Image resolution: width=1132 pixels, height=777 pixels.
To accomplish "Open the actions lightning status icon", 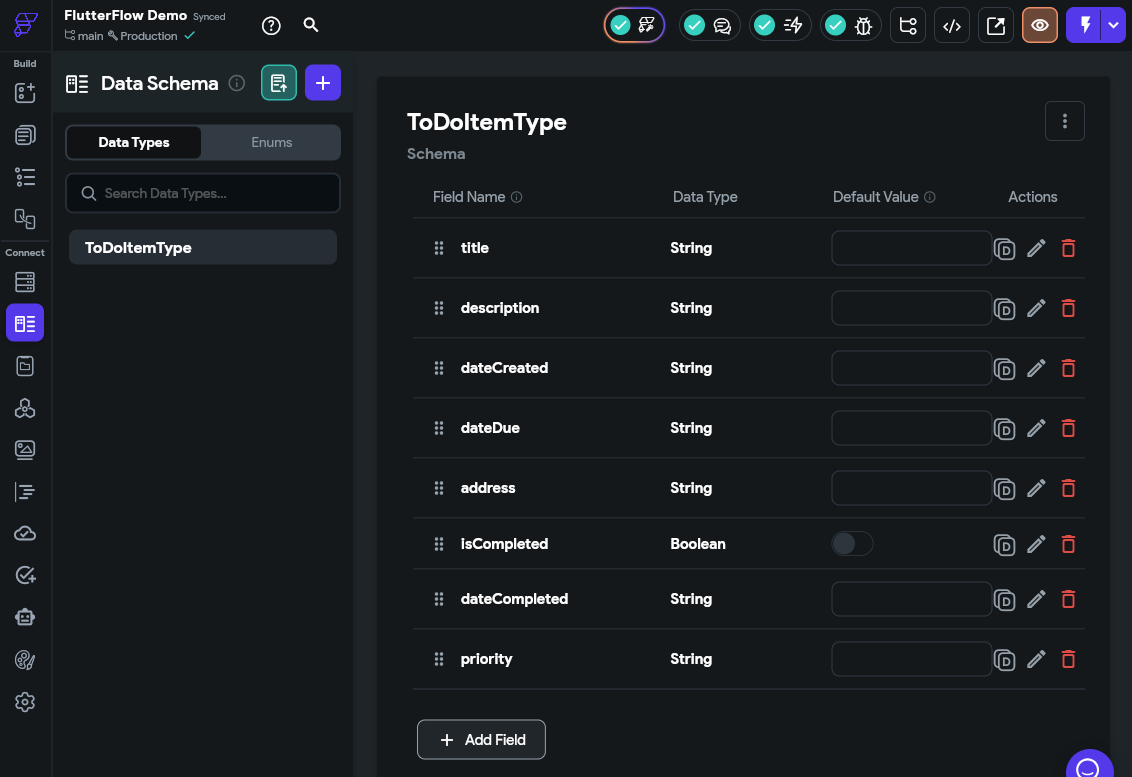I will pos(780,25).
